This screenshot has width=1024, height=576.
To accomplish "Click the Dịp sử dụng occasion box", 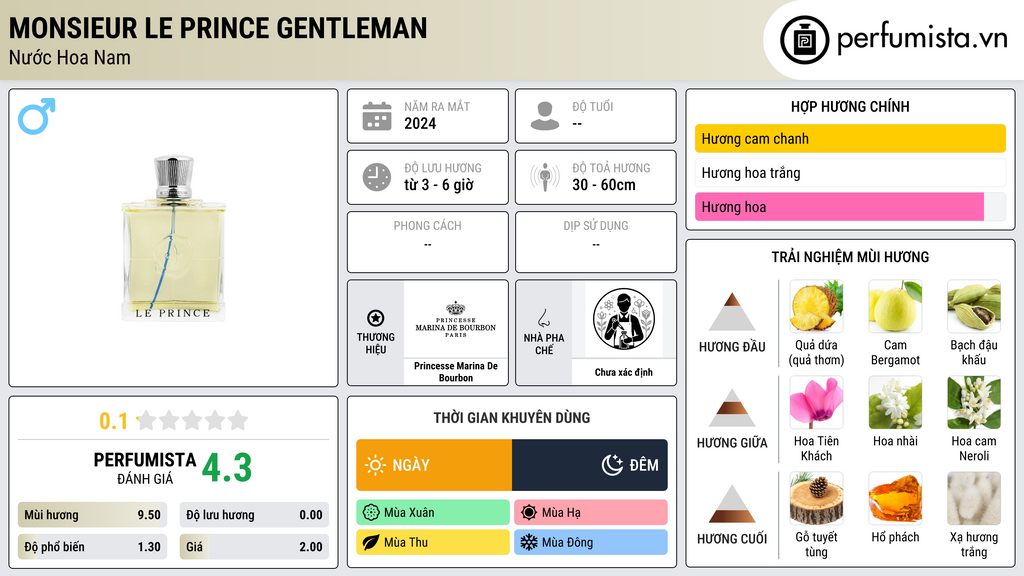I will 596,242.
